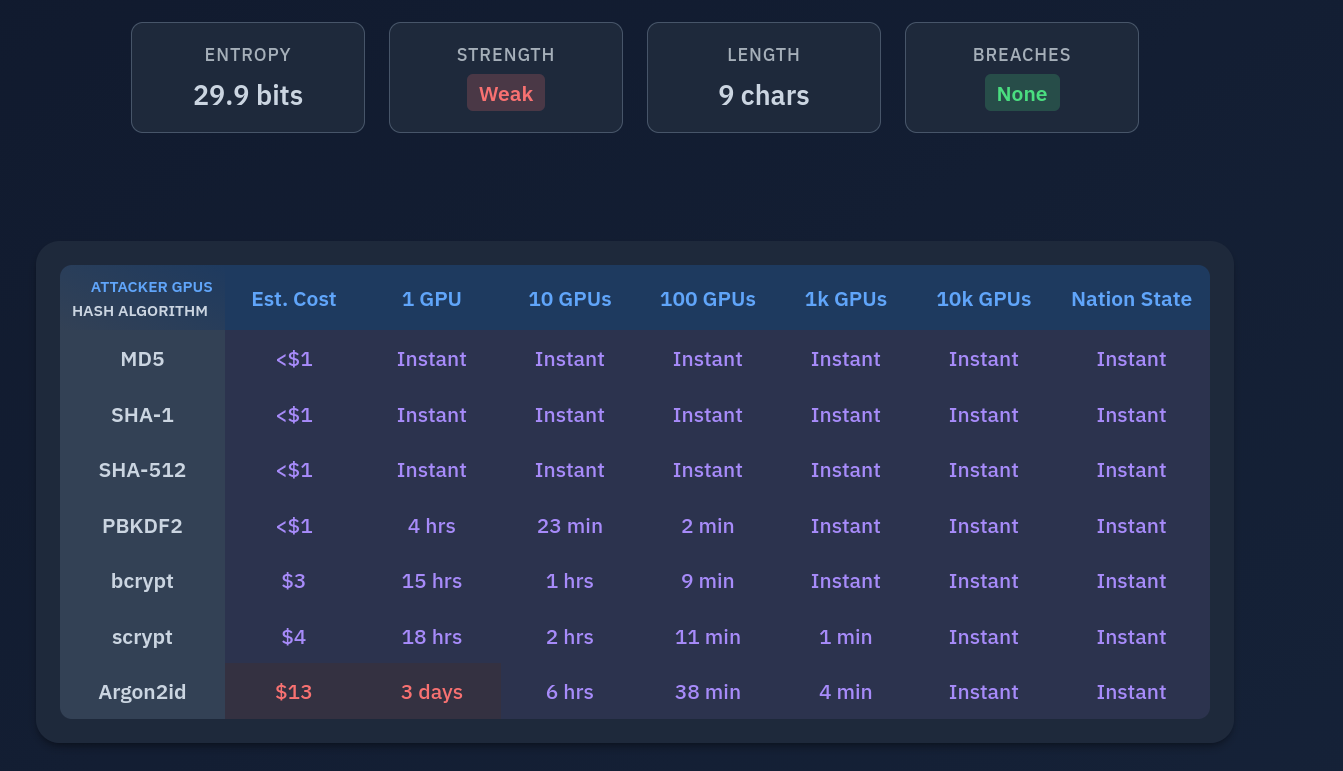This screenshot has width=1343, height=771.
Task: Click the None breaches badge
Action: (1022, 93)
